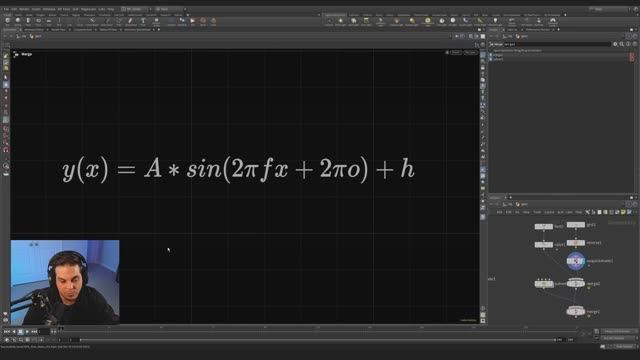
Task: Select the Torus shelf tool
Action: tap(38, 21)
